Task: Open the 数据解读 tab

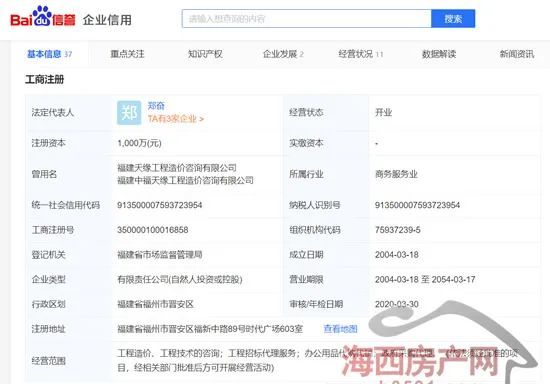Action: tap(439, 54)
